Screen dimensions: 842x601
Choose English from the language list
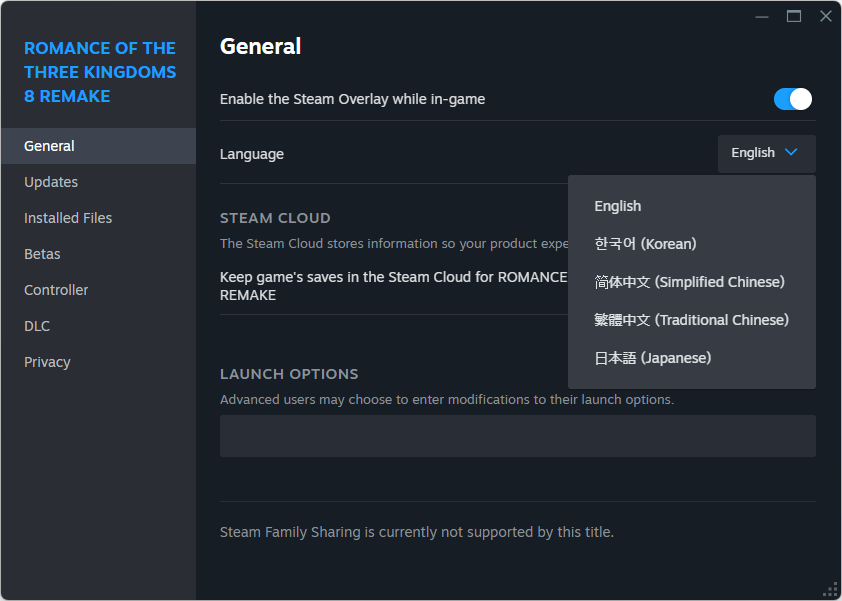click(618, 206)
